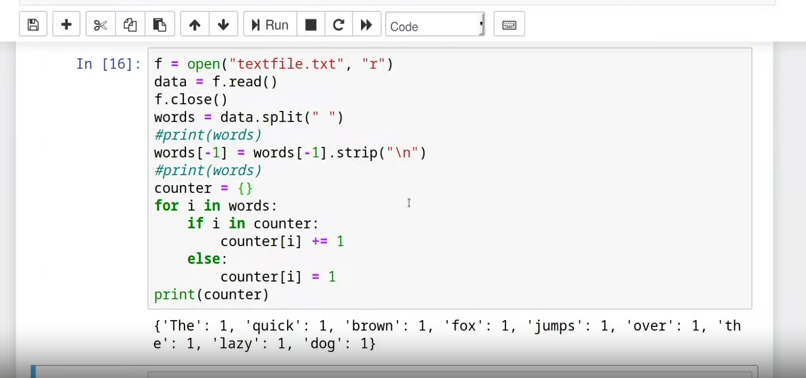Click the print(counter) line
806x378 pixels.
click(x=211, y=294)
